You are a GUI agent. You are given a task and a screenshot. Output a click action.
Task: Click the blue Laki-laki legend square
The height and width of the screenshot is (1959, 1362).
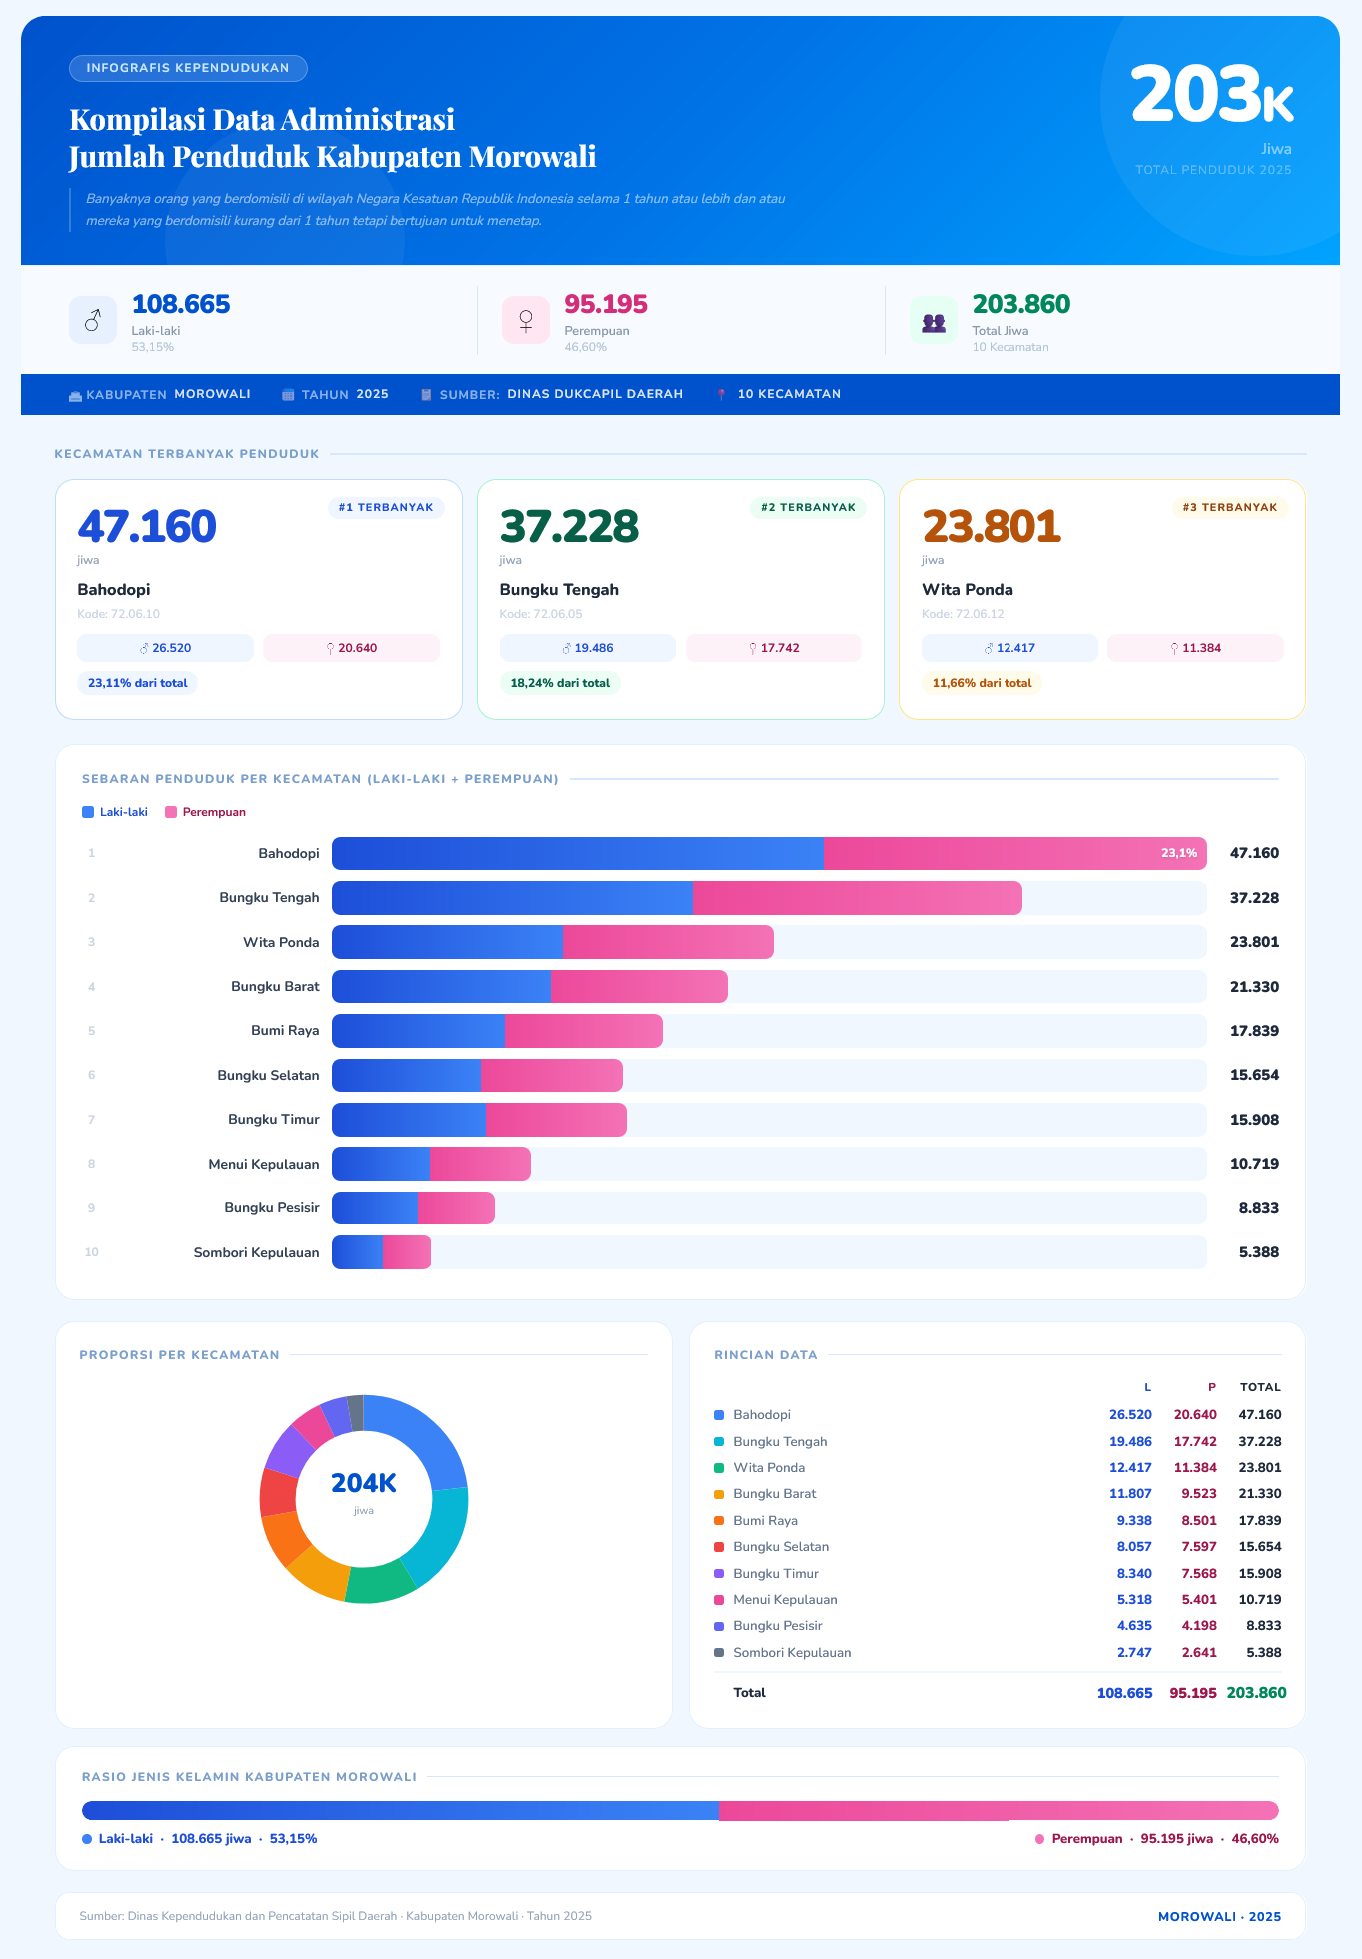tap(88, 812)
